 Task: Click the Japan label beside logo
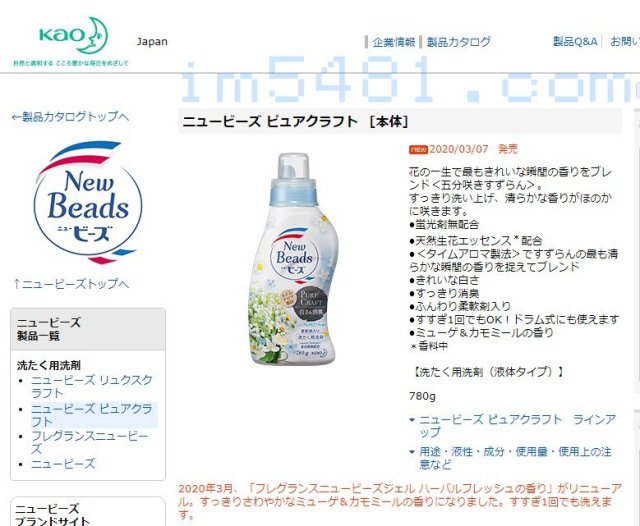tap(152, 42)
